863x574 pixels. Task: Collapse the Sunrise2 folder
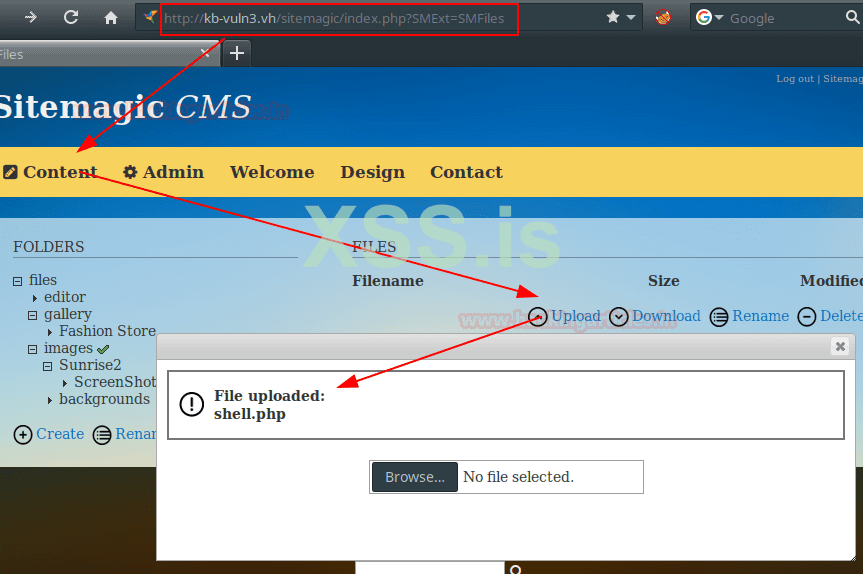48,367
